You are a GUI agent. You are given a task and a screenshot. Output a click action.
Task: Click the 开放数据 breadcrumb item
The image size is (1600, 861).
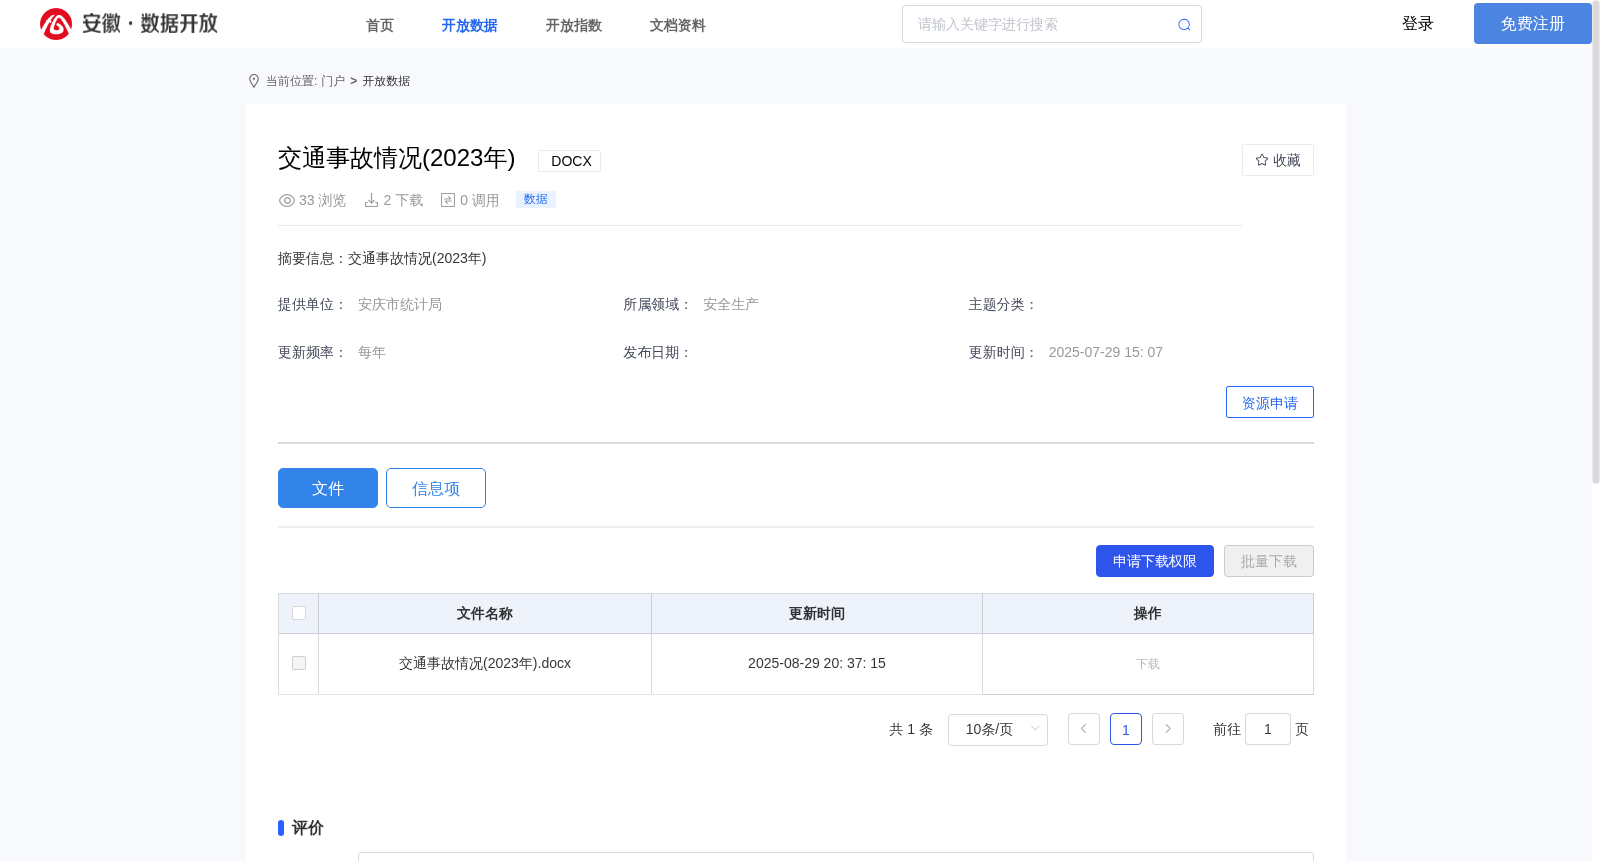pyautogui.click(x=386, y=81)
